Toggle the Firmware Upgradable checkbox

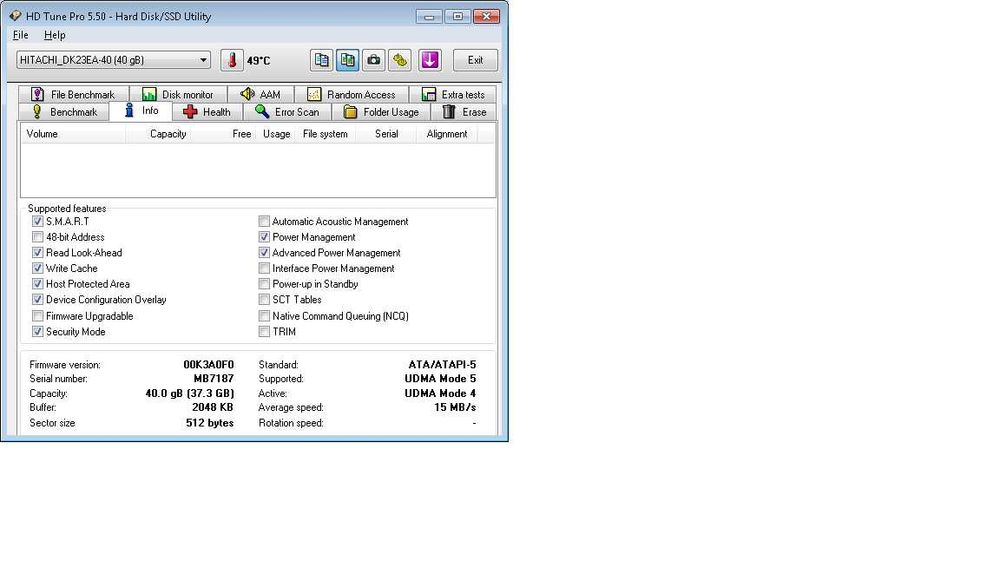pos(38,316)
